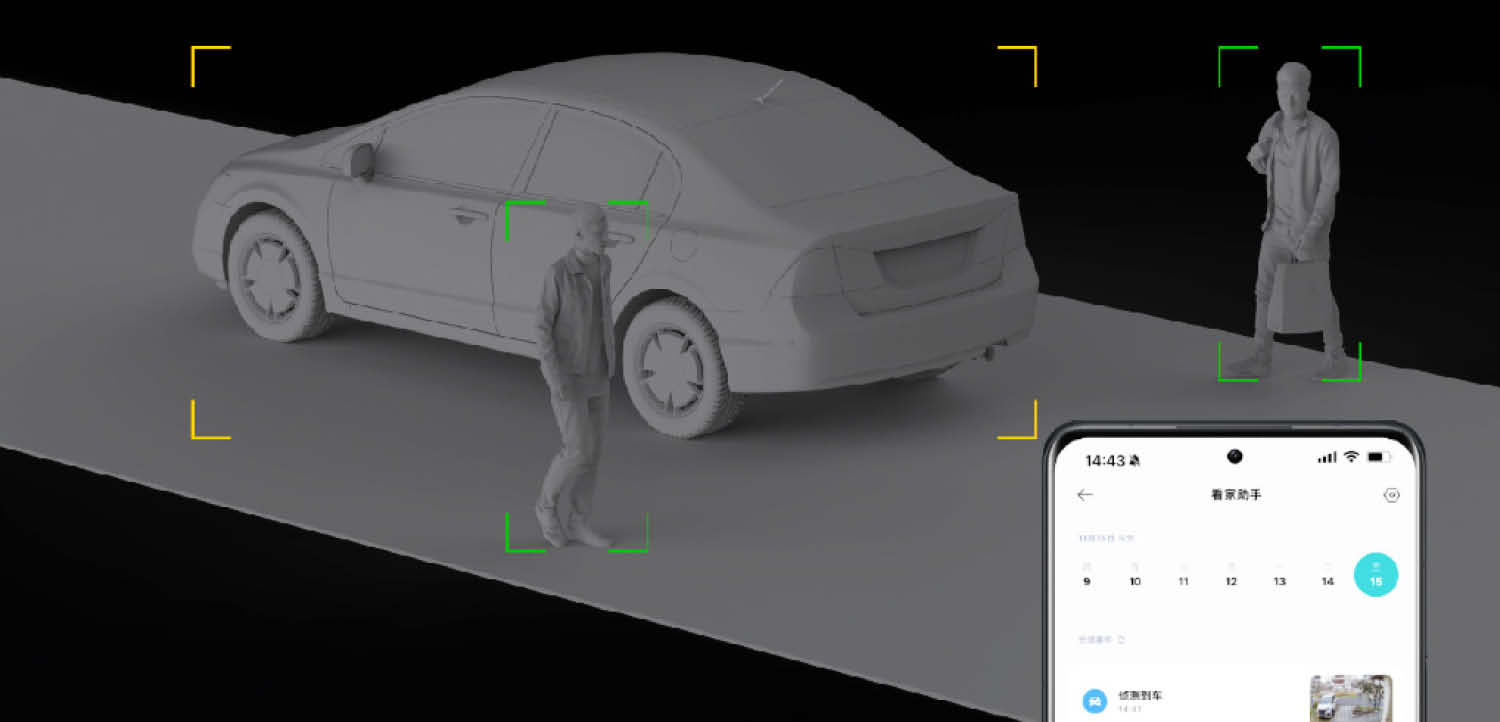Viewport: 1500px width, 722px height.
Task: Open the 侦测到车 event entry
Action: coord(1140,697)
